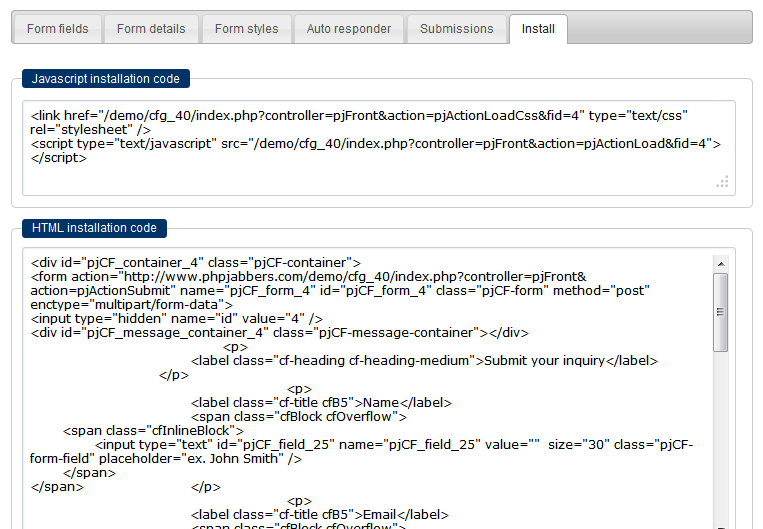View the Submissions tab
Screen dimensions: 763x529
[x=456, y=29]
